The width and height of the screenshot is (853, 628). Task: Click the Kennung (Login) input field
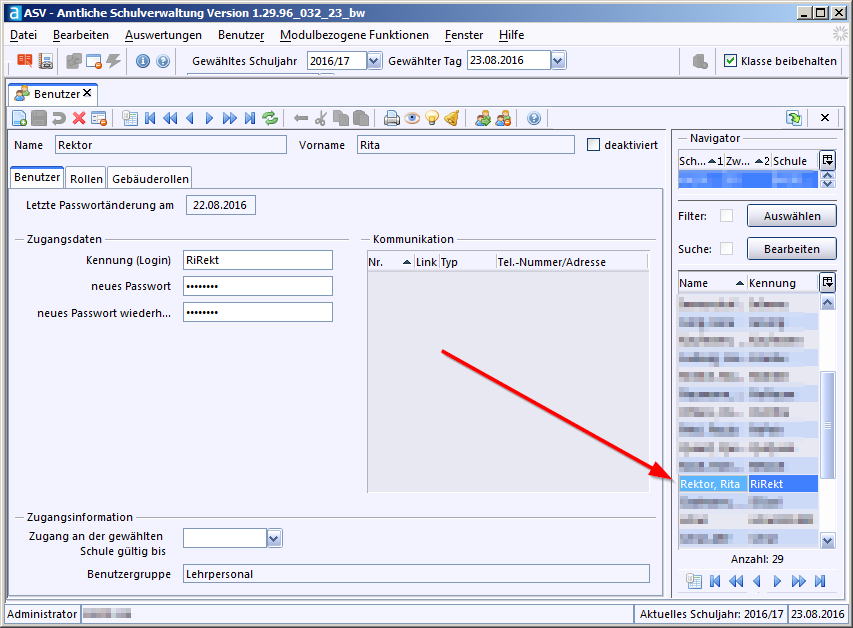257,260
